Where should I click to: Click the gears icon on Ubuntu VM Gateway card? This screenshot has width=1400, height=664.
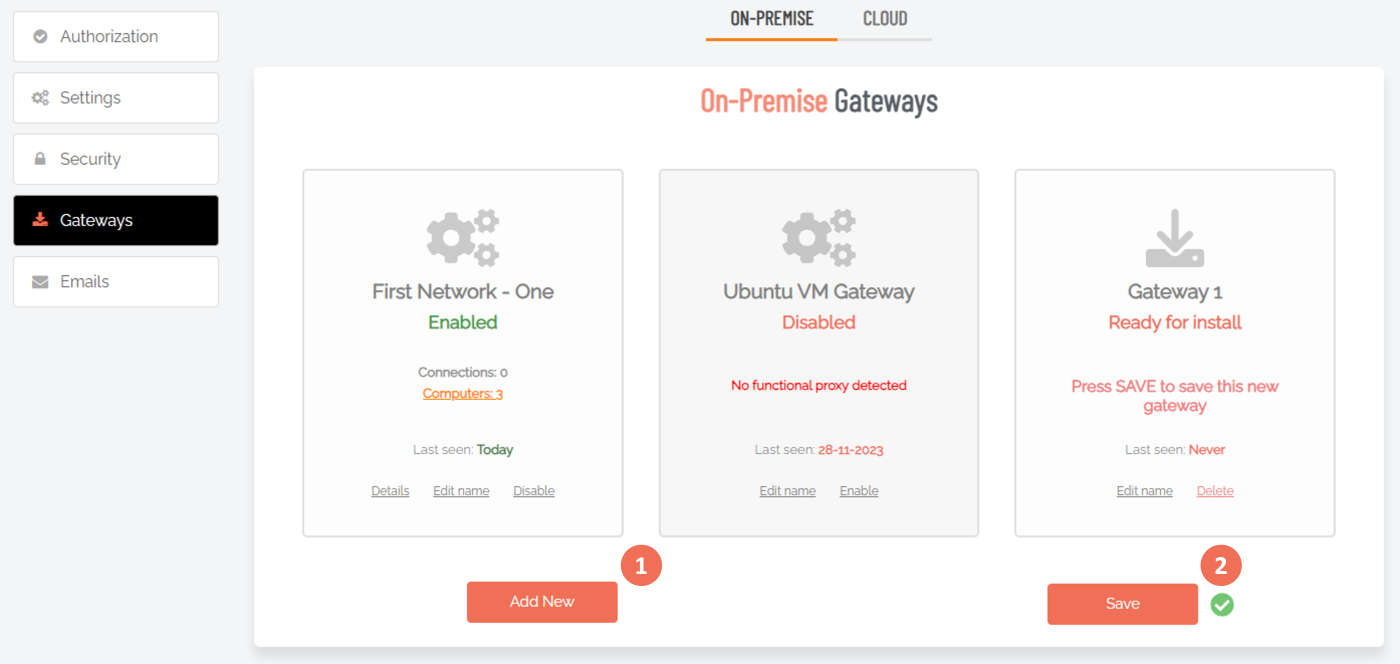pyautogui.click(x=819, y=238)
